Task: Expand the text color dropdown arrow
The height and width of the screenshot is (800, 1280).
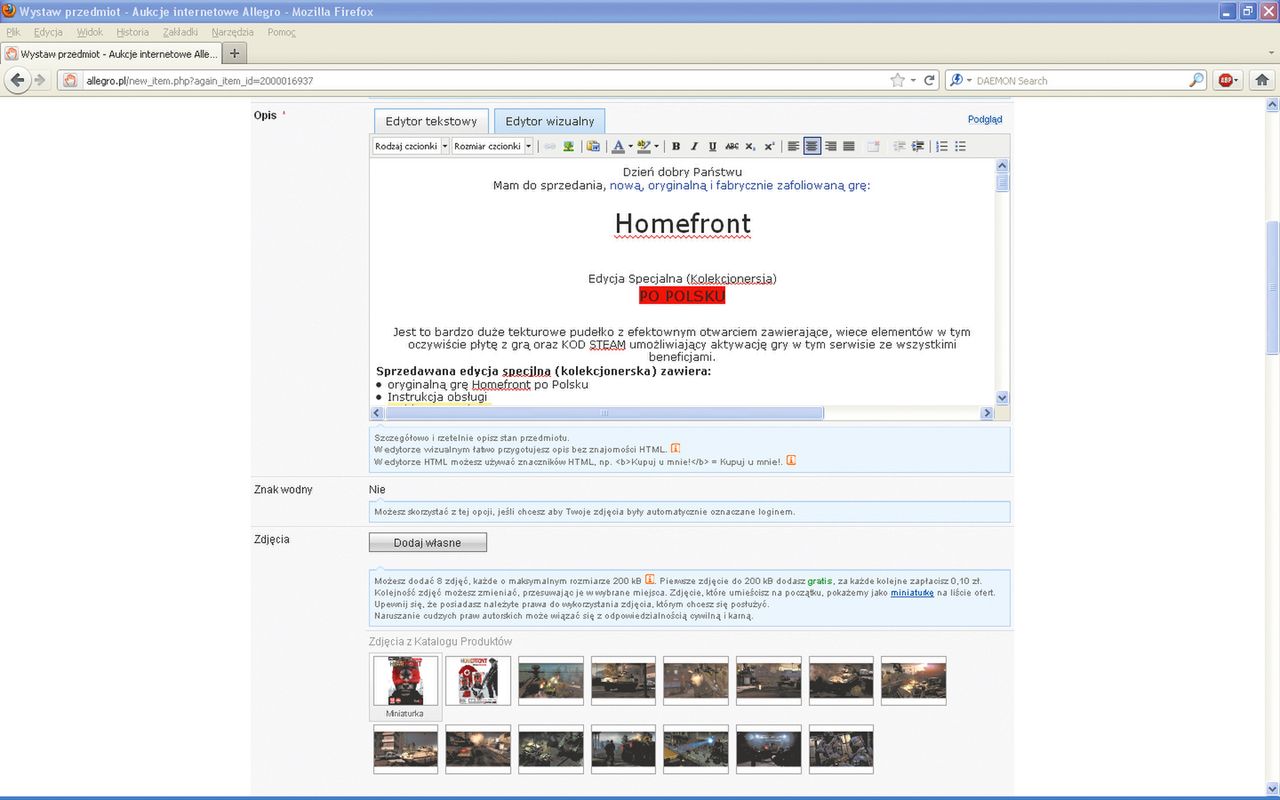Action: [630, 146]
